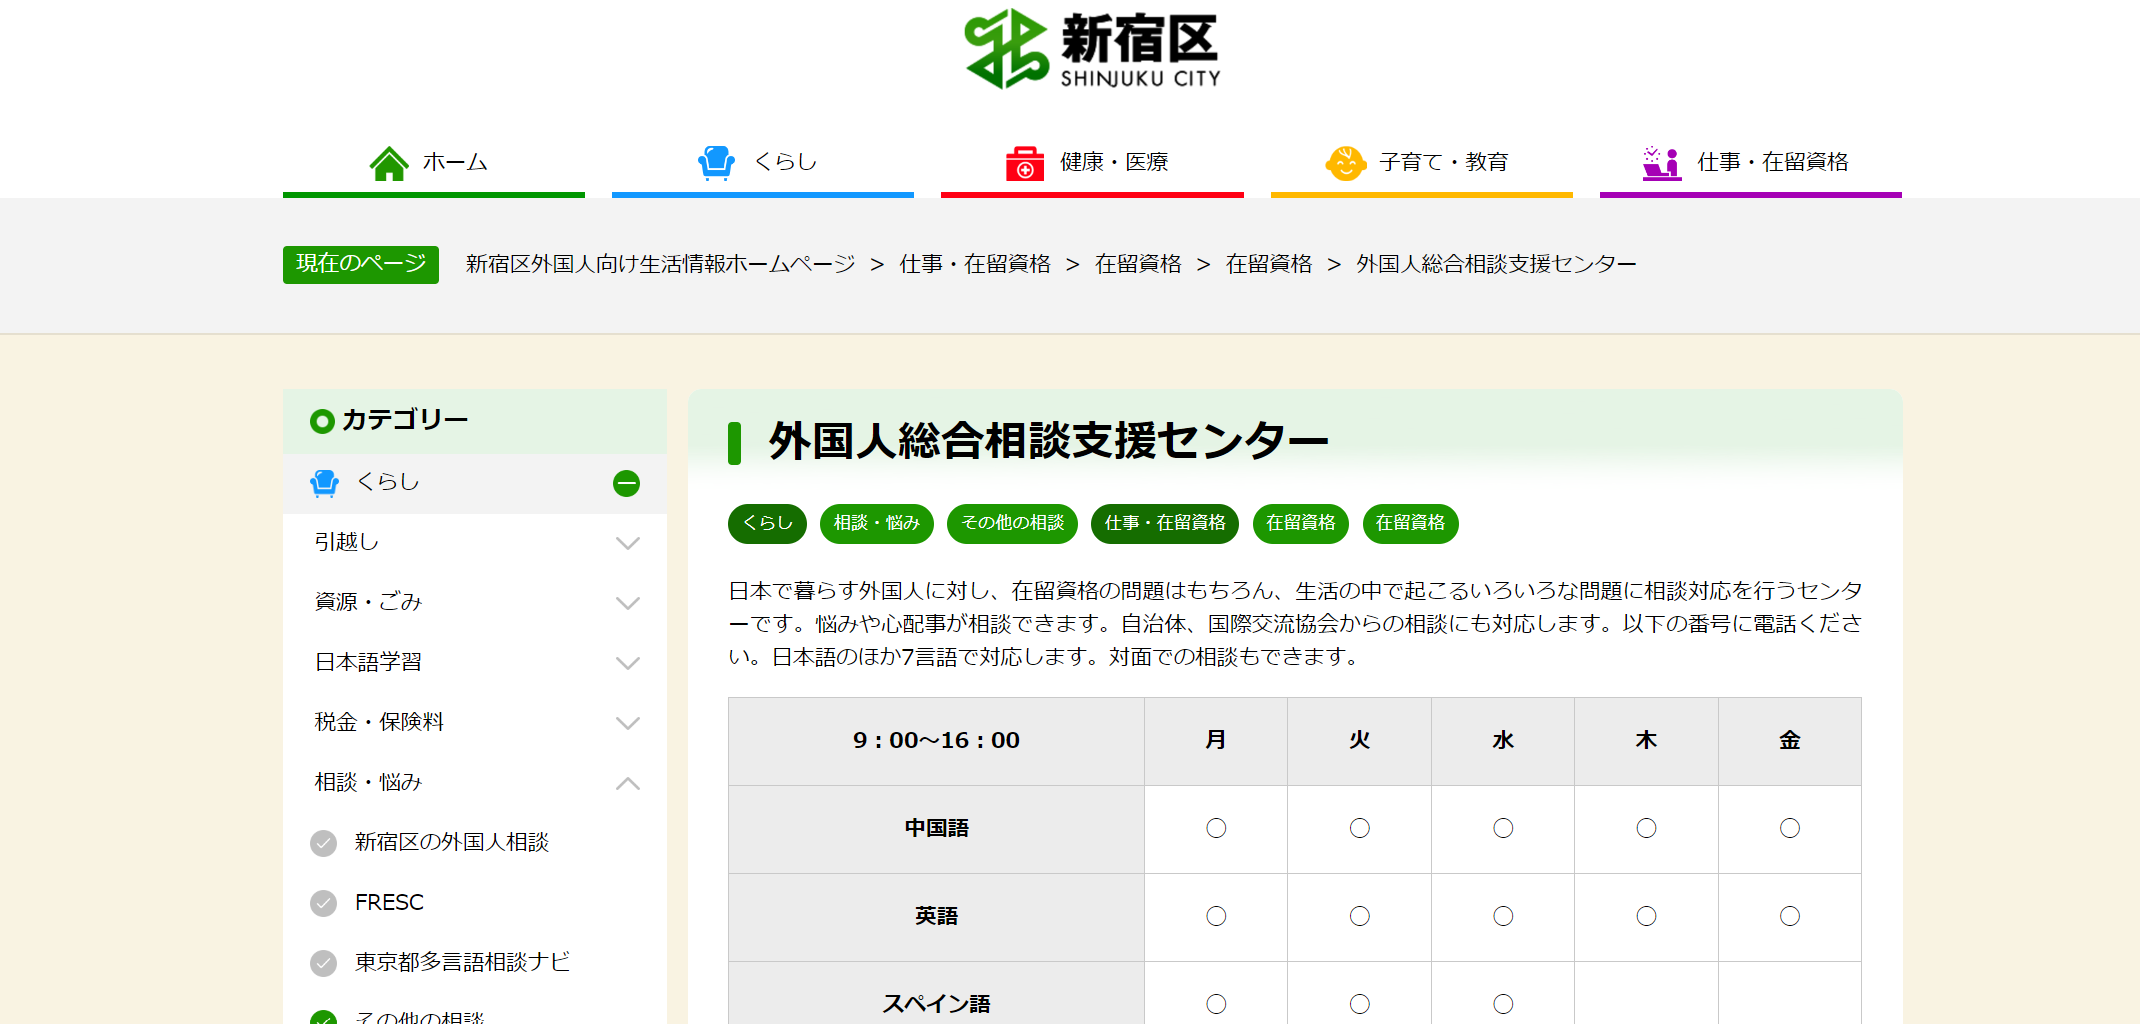Click the blue armchair くらし navigation icon
The width and height of the screenshot is (2140, 1024).
[x=716, y=162]
